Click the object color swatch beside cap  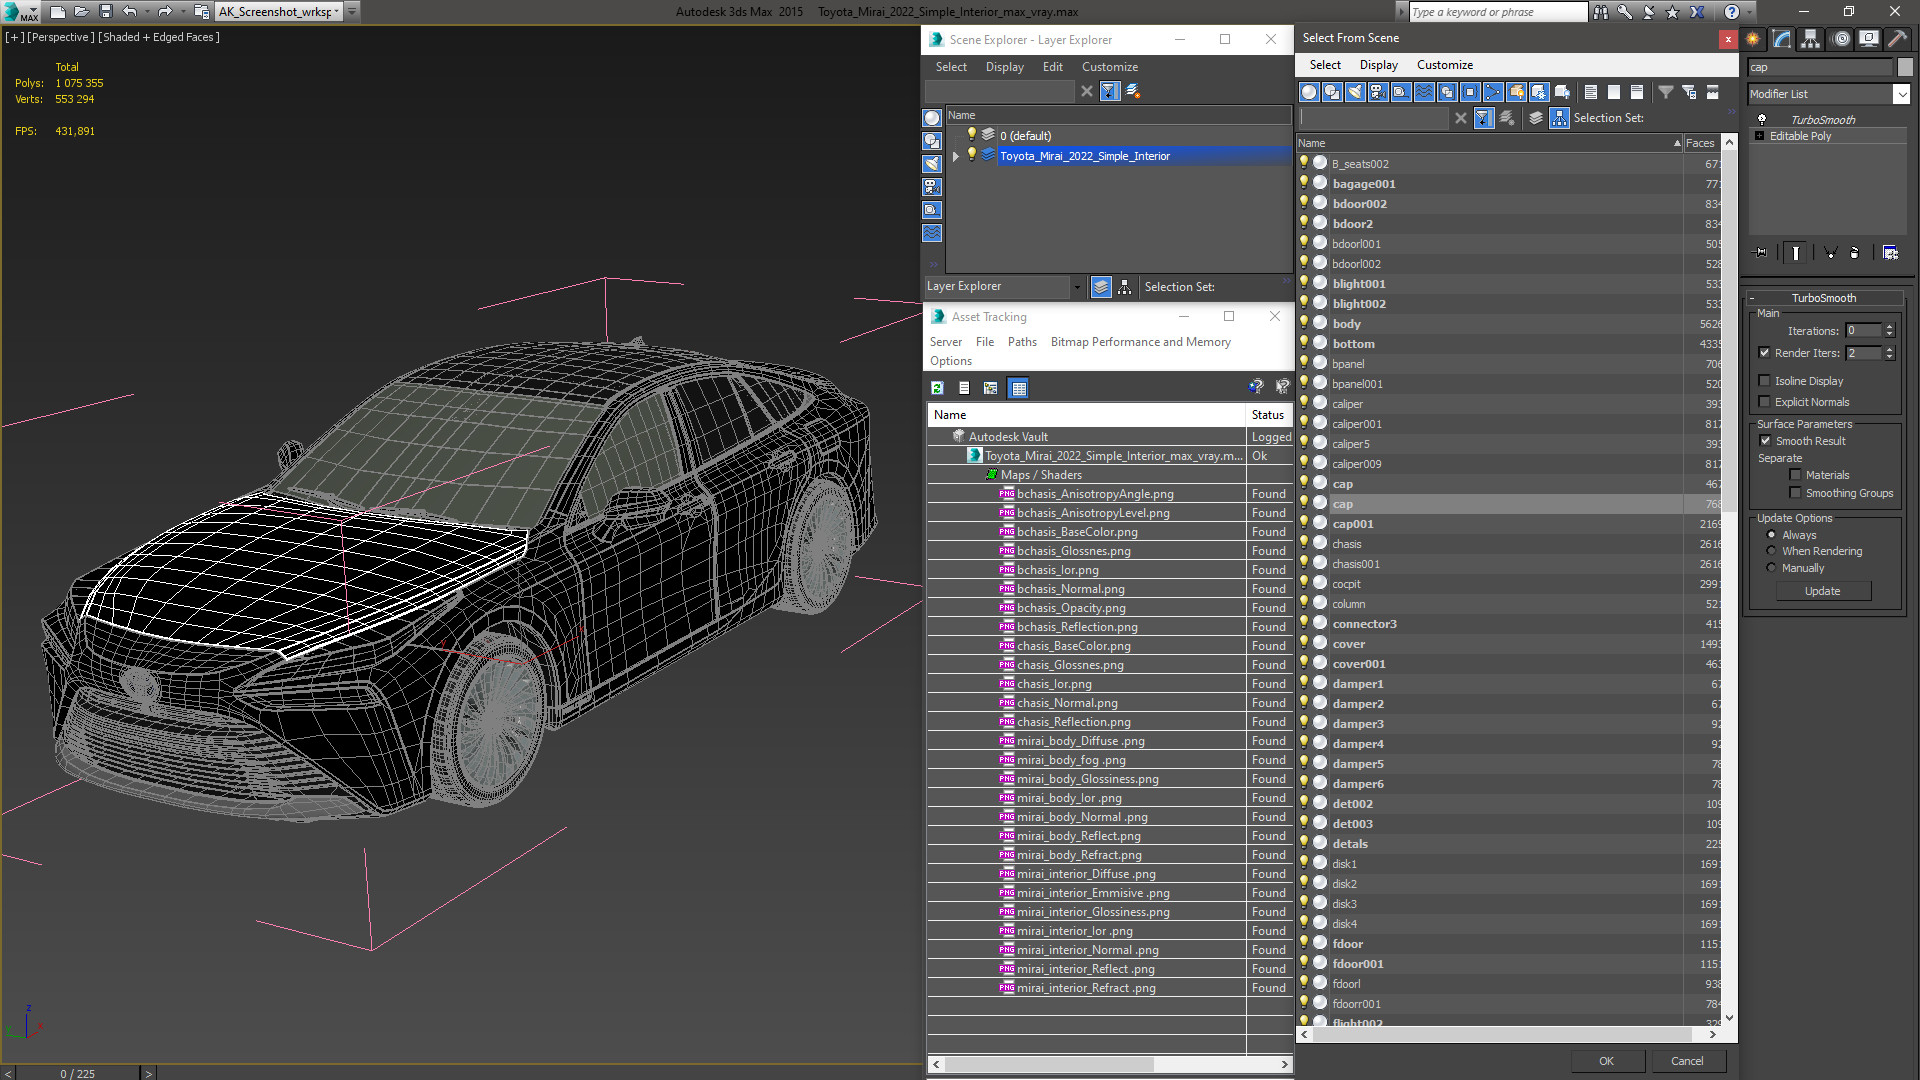click(1905, 67)
